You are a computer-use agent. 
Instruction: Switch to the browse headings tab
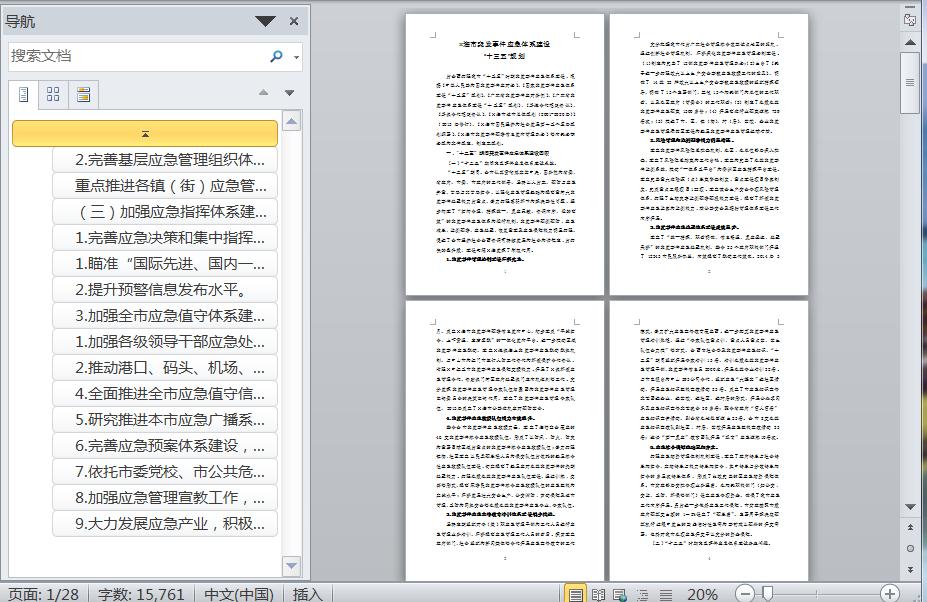[x=23, y=93]
